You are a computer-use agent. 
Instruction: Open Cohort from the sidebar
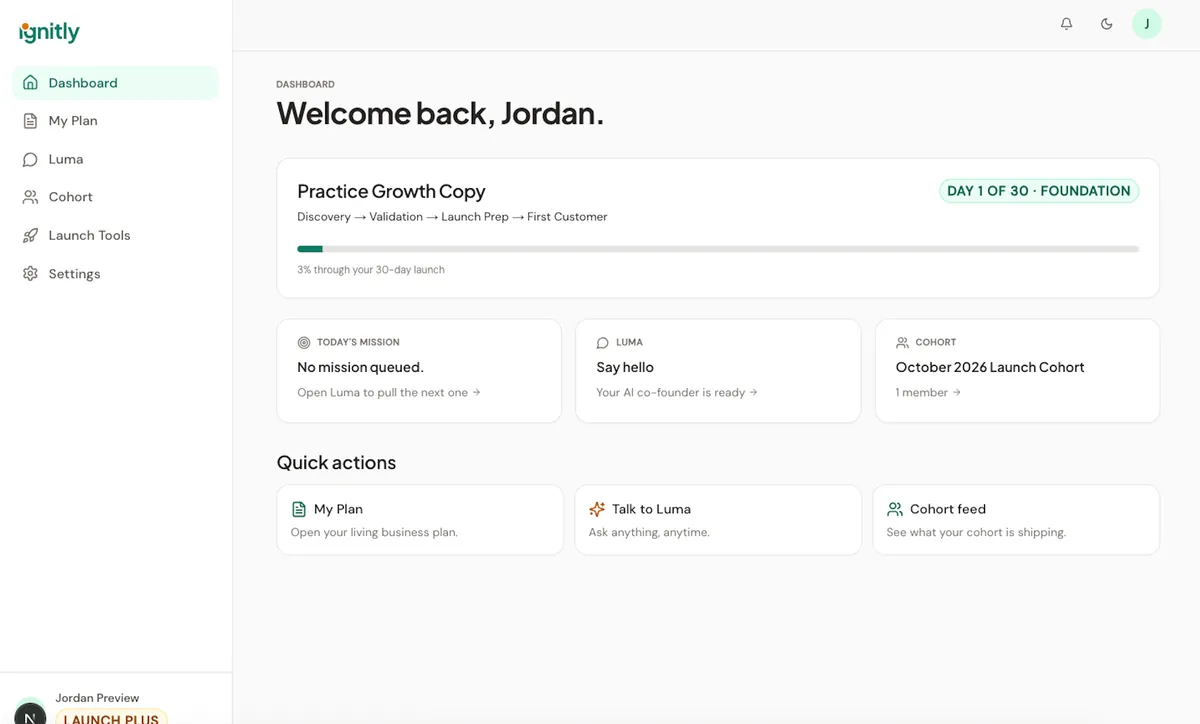[115, 197]
